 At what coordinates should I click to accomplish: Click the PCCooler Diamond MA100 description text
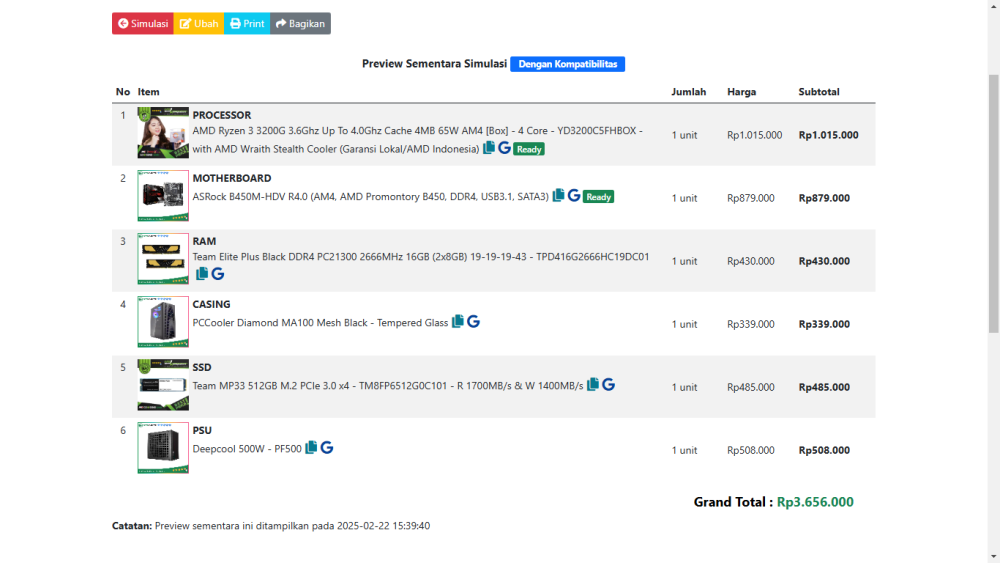320,323
